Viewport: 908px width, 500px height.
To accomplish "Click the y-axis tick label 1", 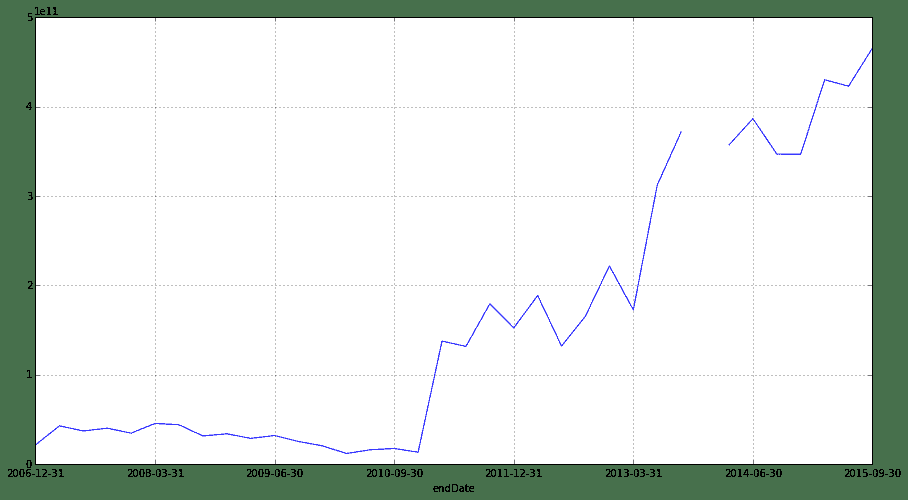I will (30, 376).
